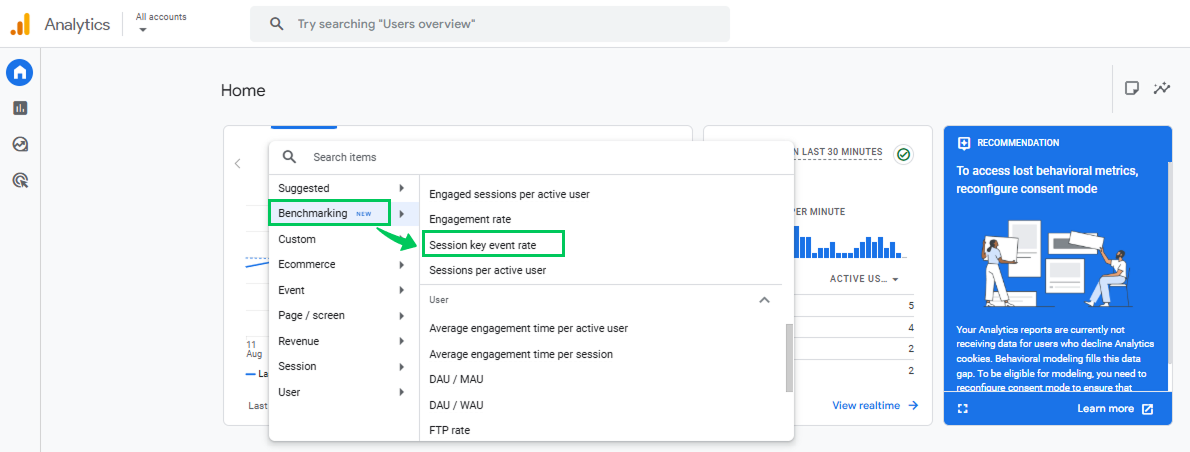1190x452 pixels.
Task: Expand the Page / screen submenu arrow
Action: pyautogui.click(x=401, y=315)
